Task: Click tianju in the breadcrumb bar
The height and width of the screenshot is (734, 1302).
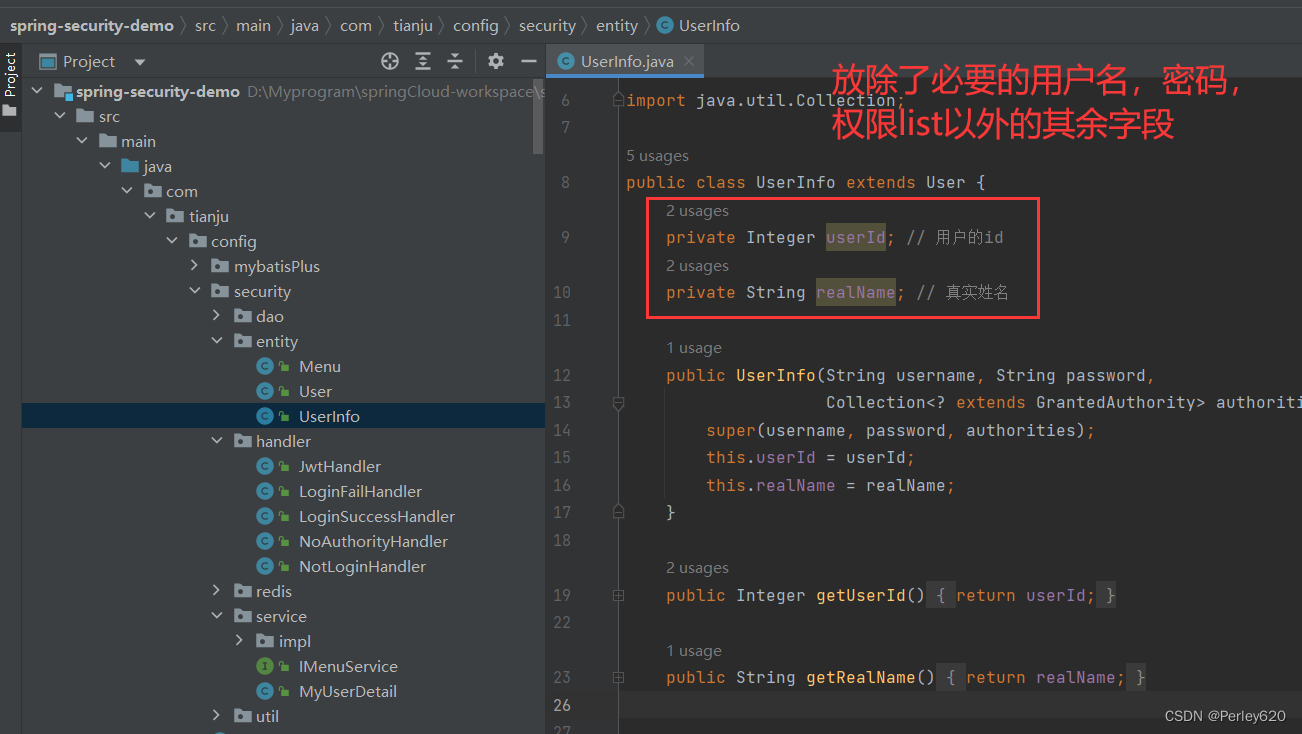Action: pyautogui.click(x=412, y=25)
